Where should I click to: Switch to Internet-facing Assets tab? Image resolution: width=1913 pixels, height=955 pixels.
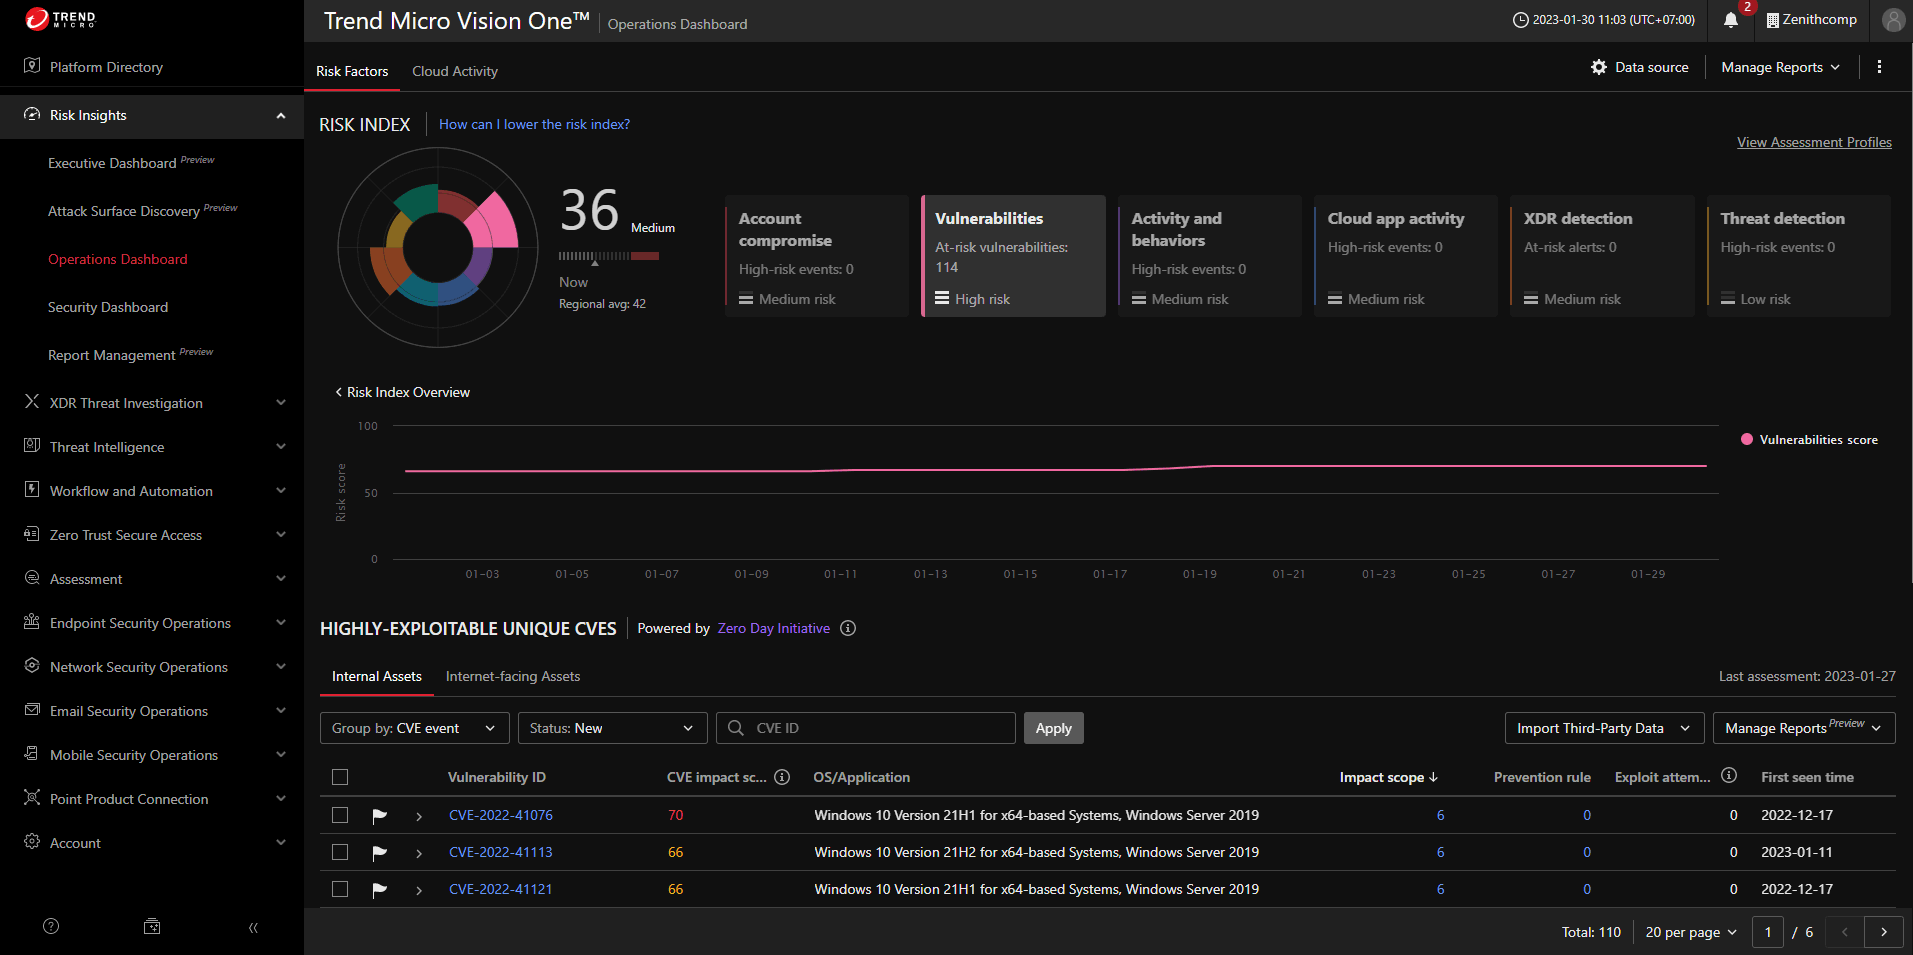point(513,676)
